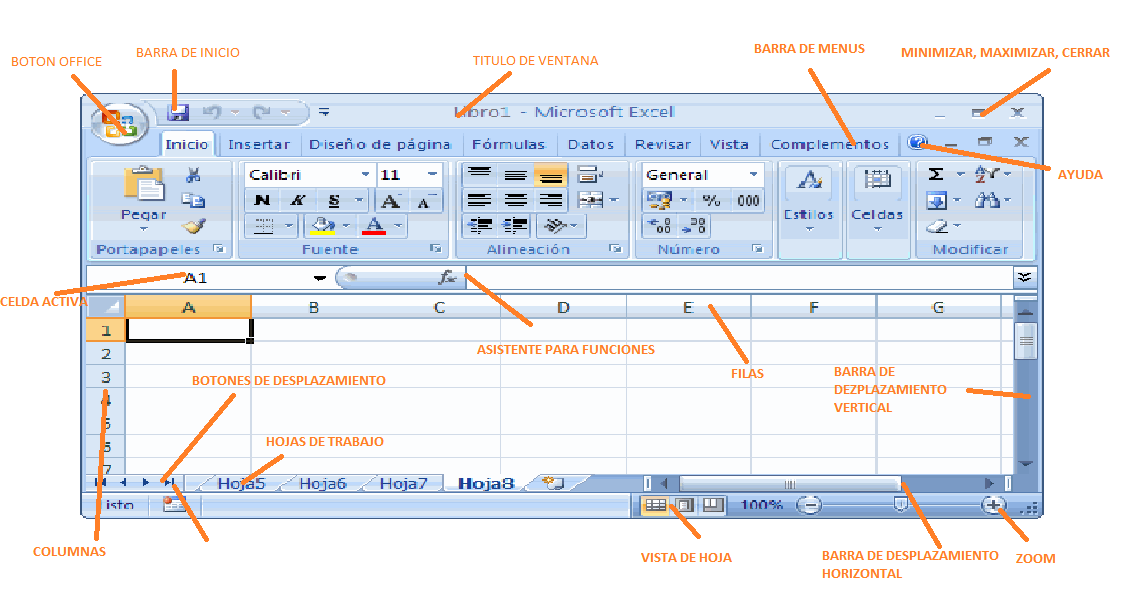Screen dimensions: 1129x590
Task: Click the Save icon on the quick access toolbar
Action: tap(178, 111)
